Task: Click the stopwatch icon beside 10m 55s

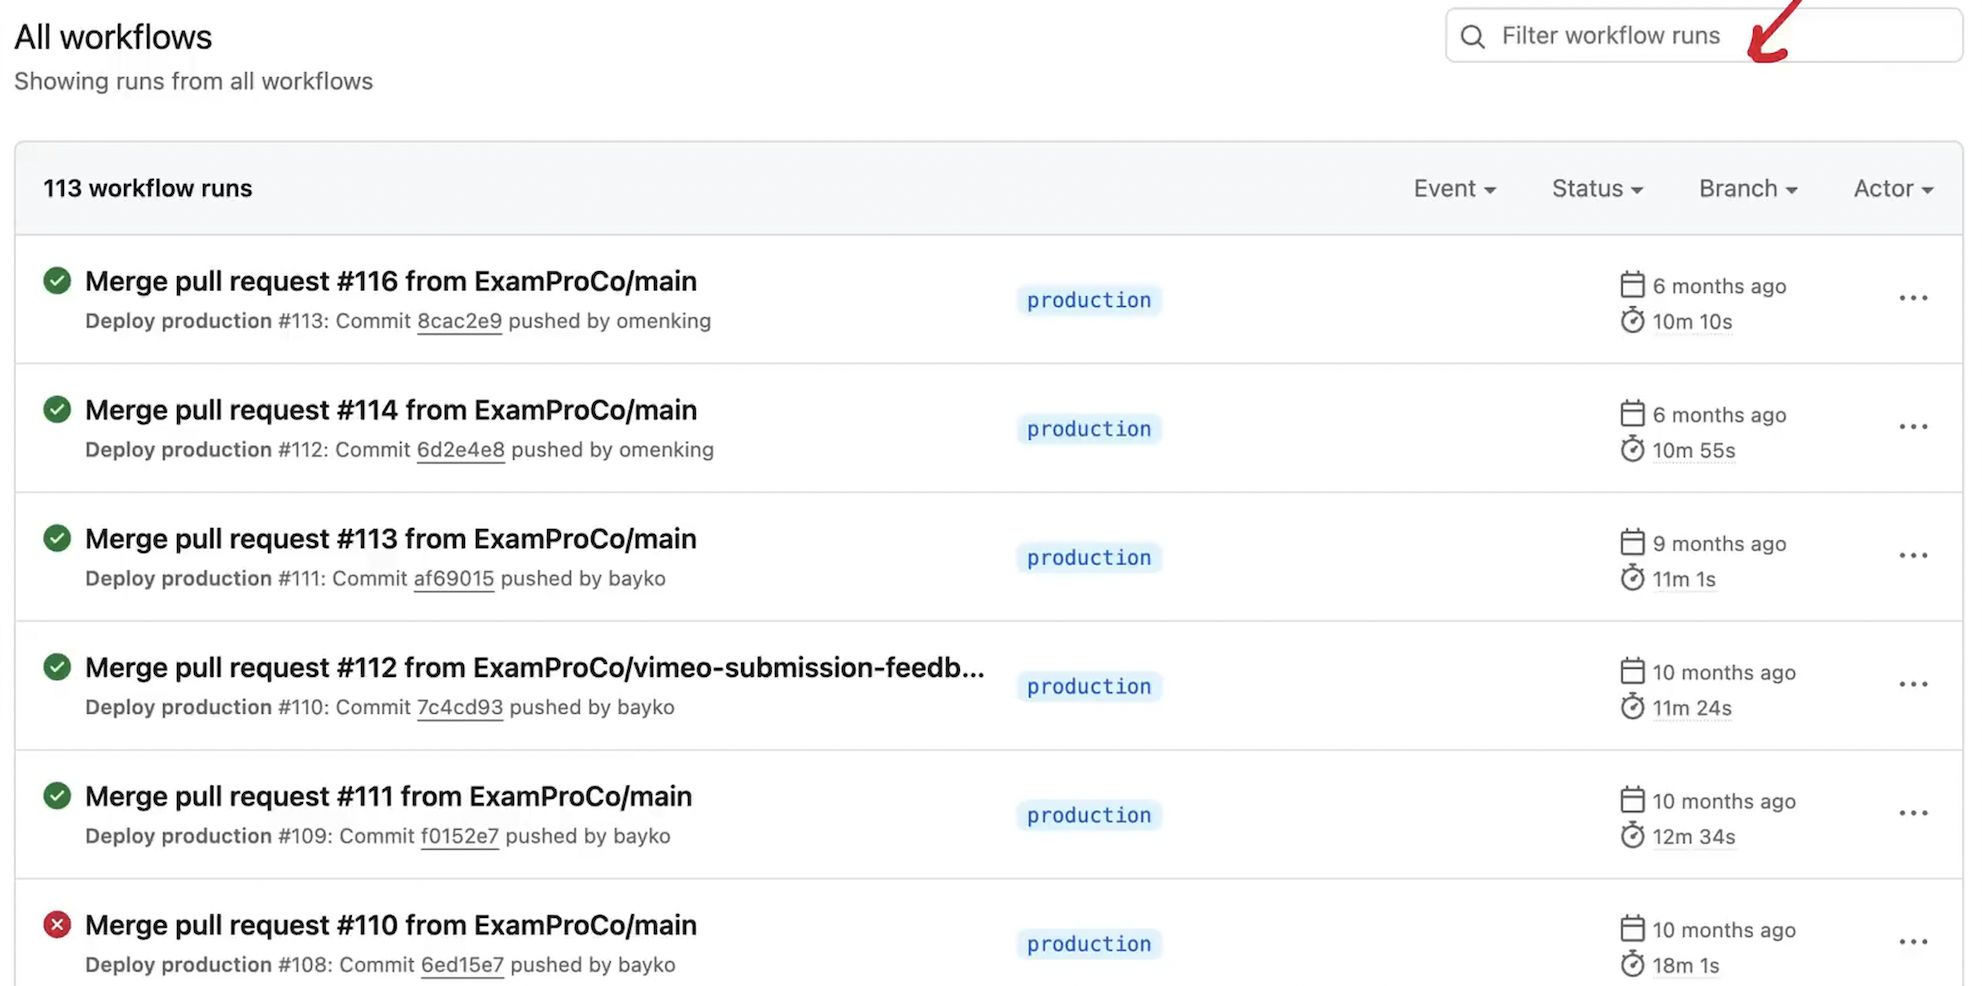Action: (x=1632, y=449)
